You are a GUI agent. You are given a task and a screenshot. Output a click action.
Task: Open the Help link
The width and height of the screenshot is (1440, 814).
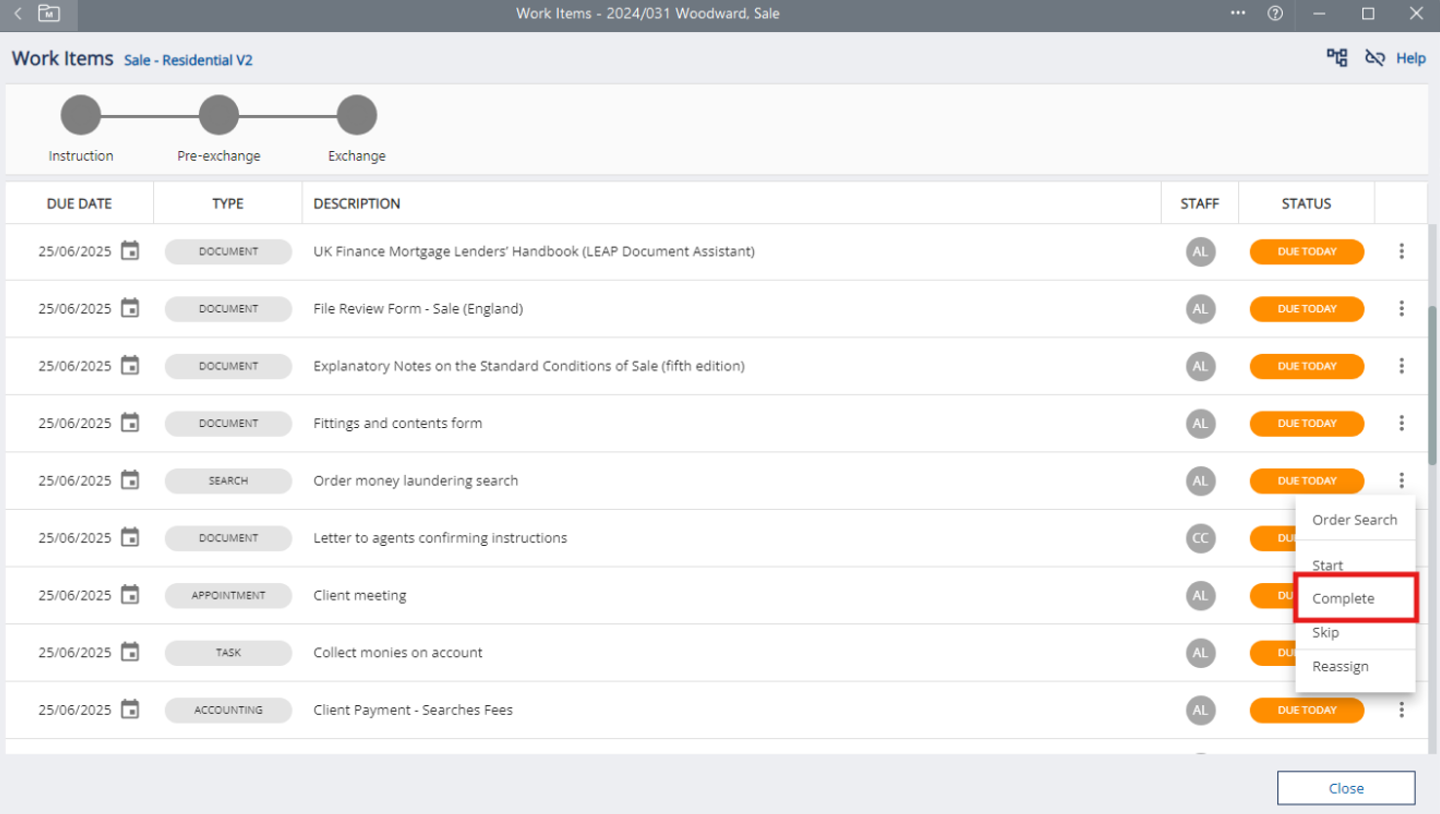coord(1410,58)
